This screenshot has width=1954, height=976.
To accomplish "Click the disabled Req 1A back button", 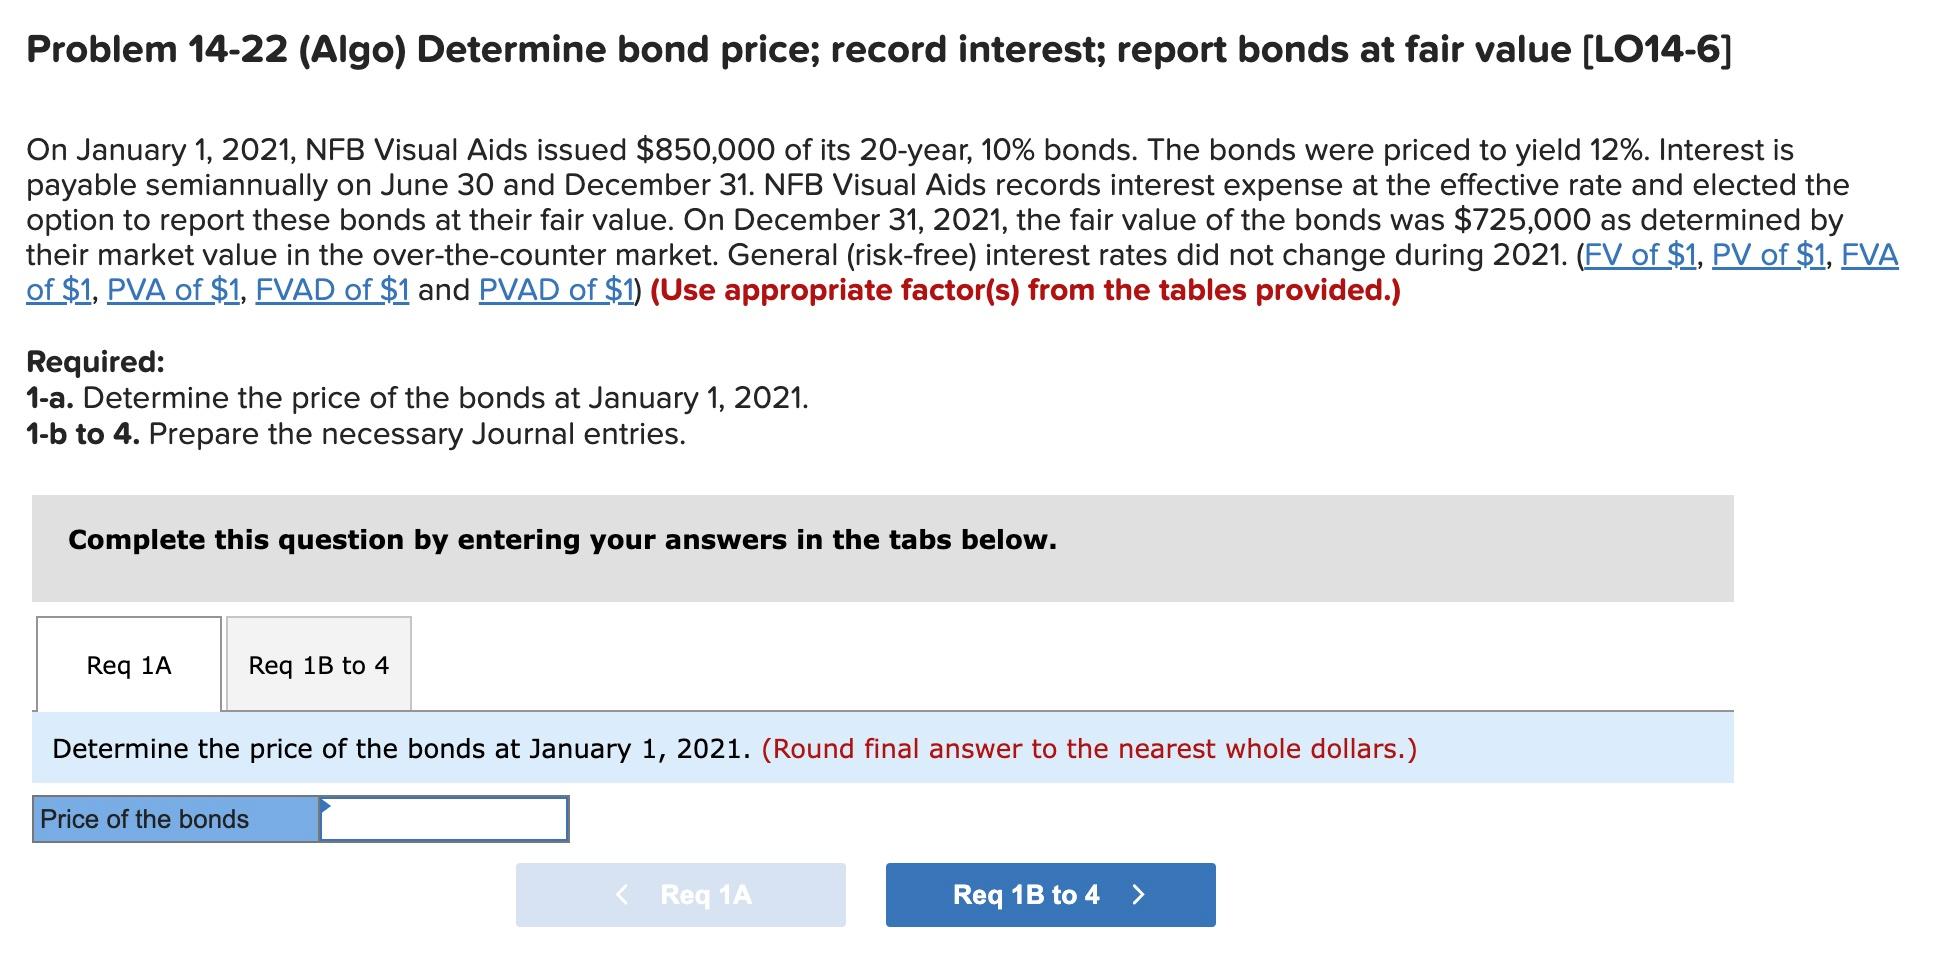I will tap(680, 895).
